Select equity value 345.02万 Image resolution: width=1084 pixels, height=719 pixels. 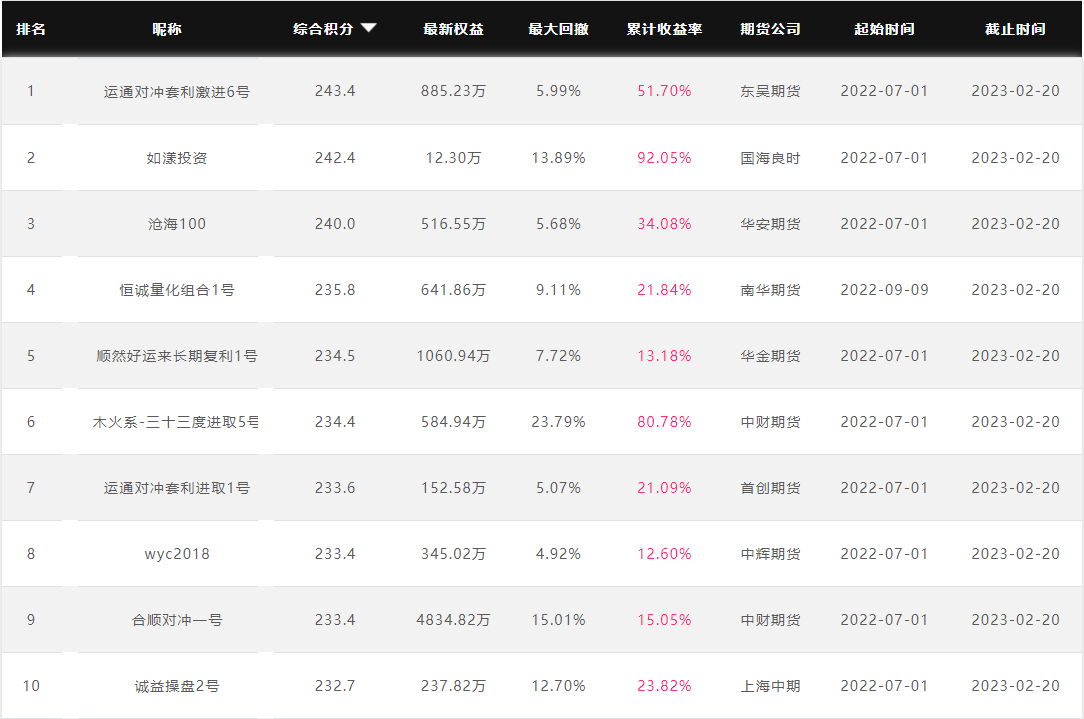click(454, 554)
